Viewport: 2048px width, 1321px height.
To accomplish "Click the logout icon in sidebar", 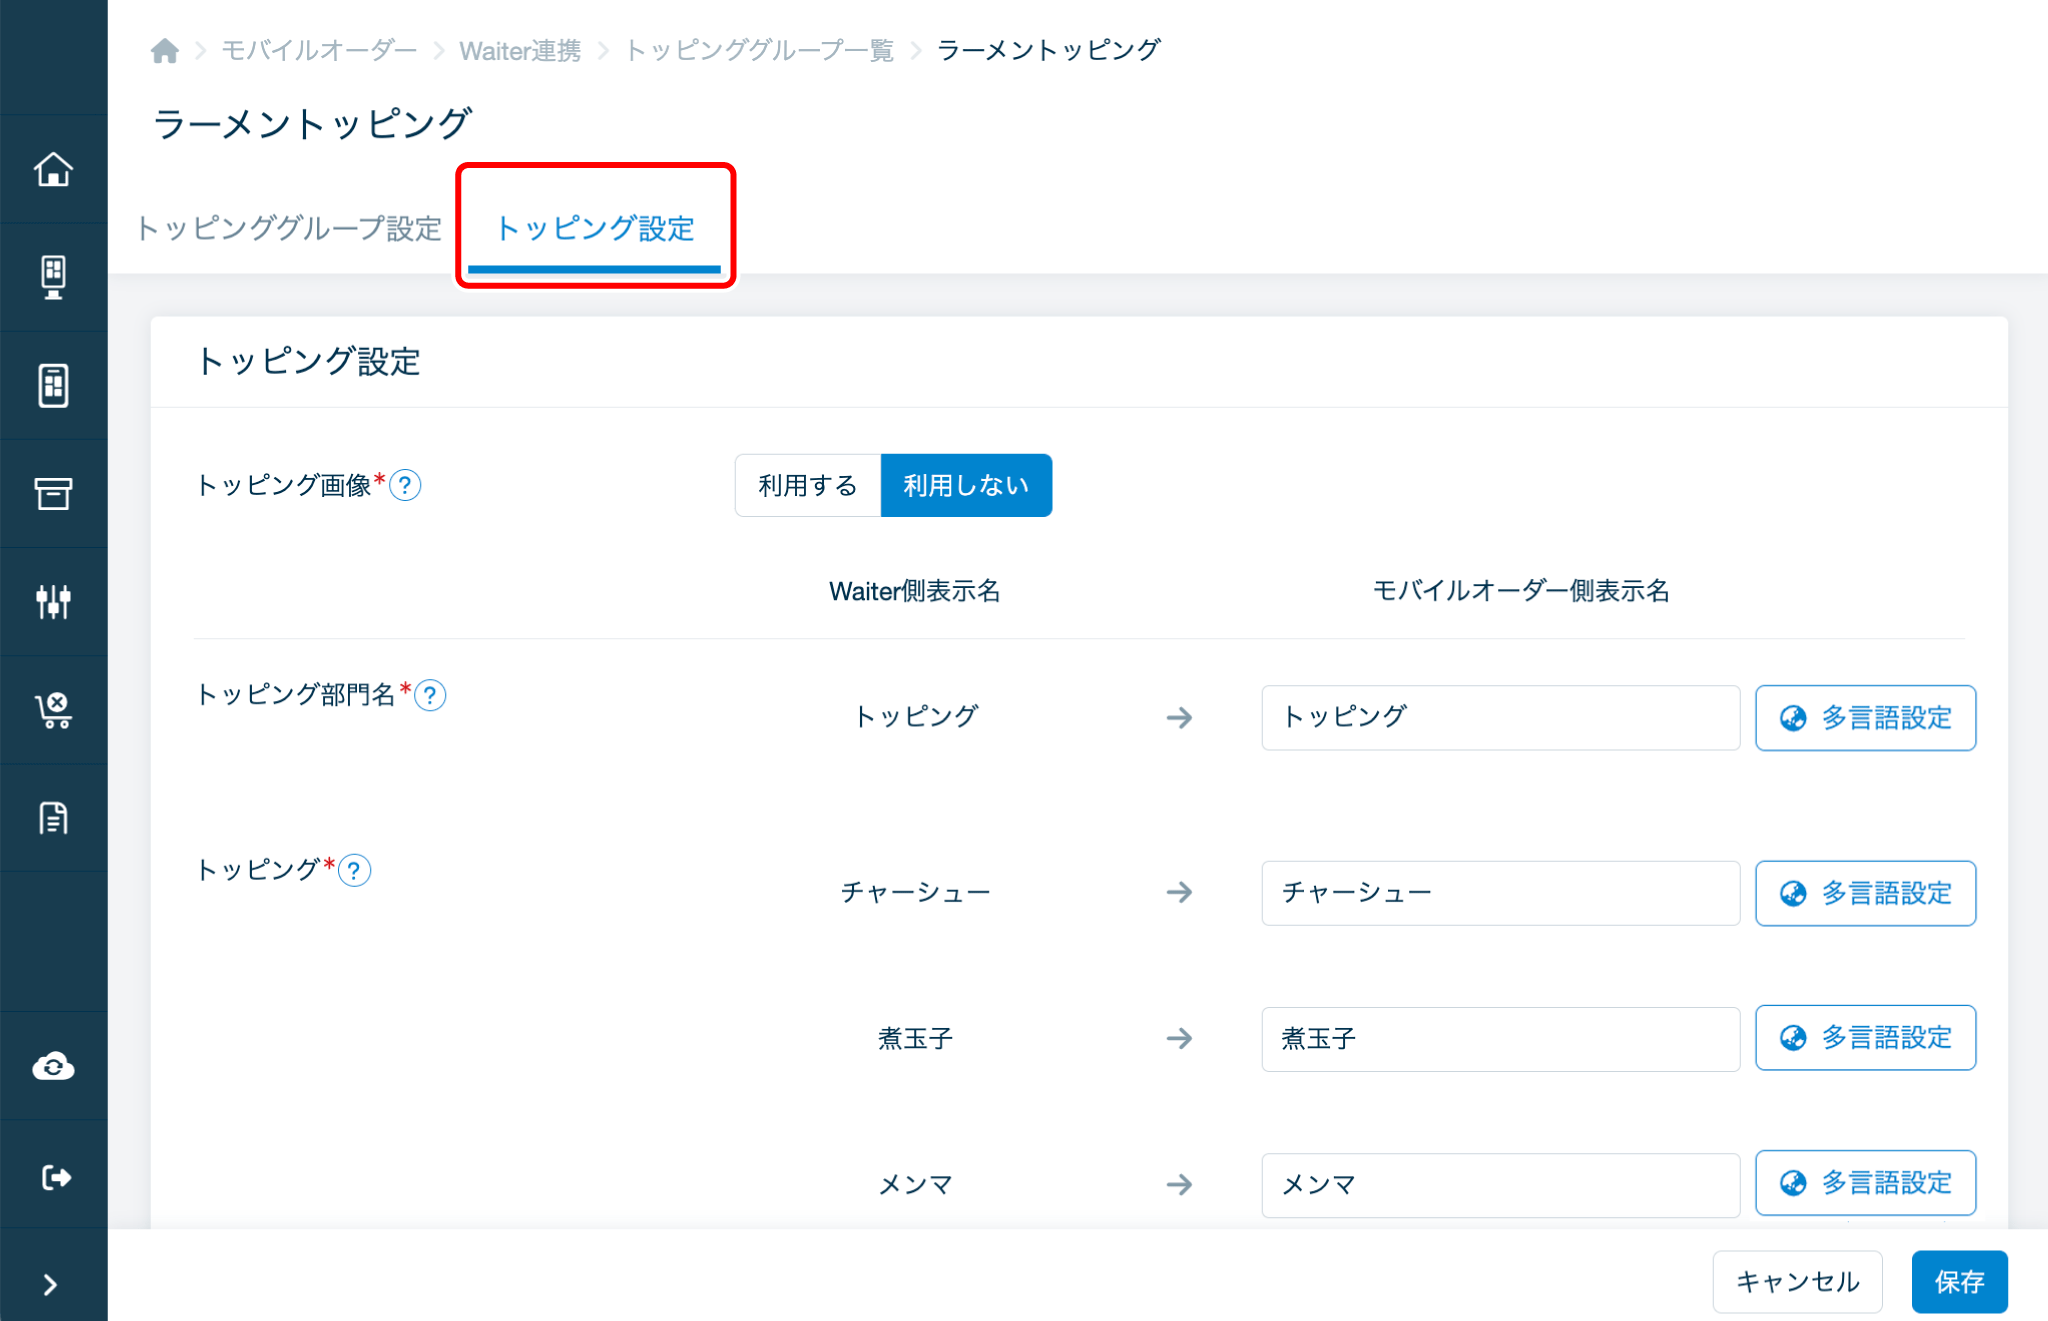I will click(53, 1177).
